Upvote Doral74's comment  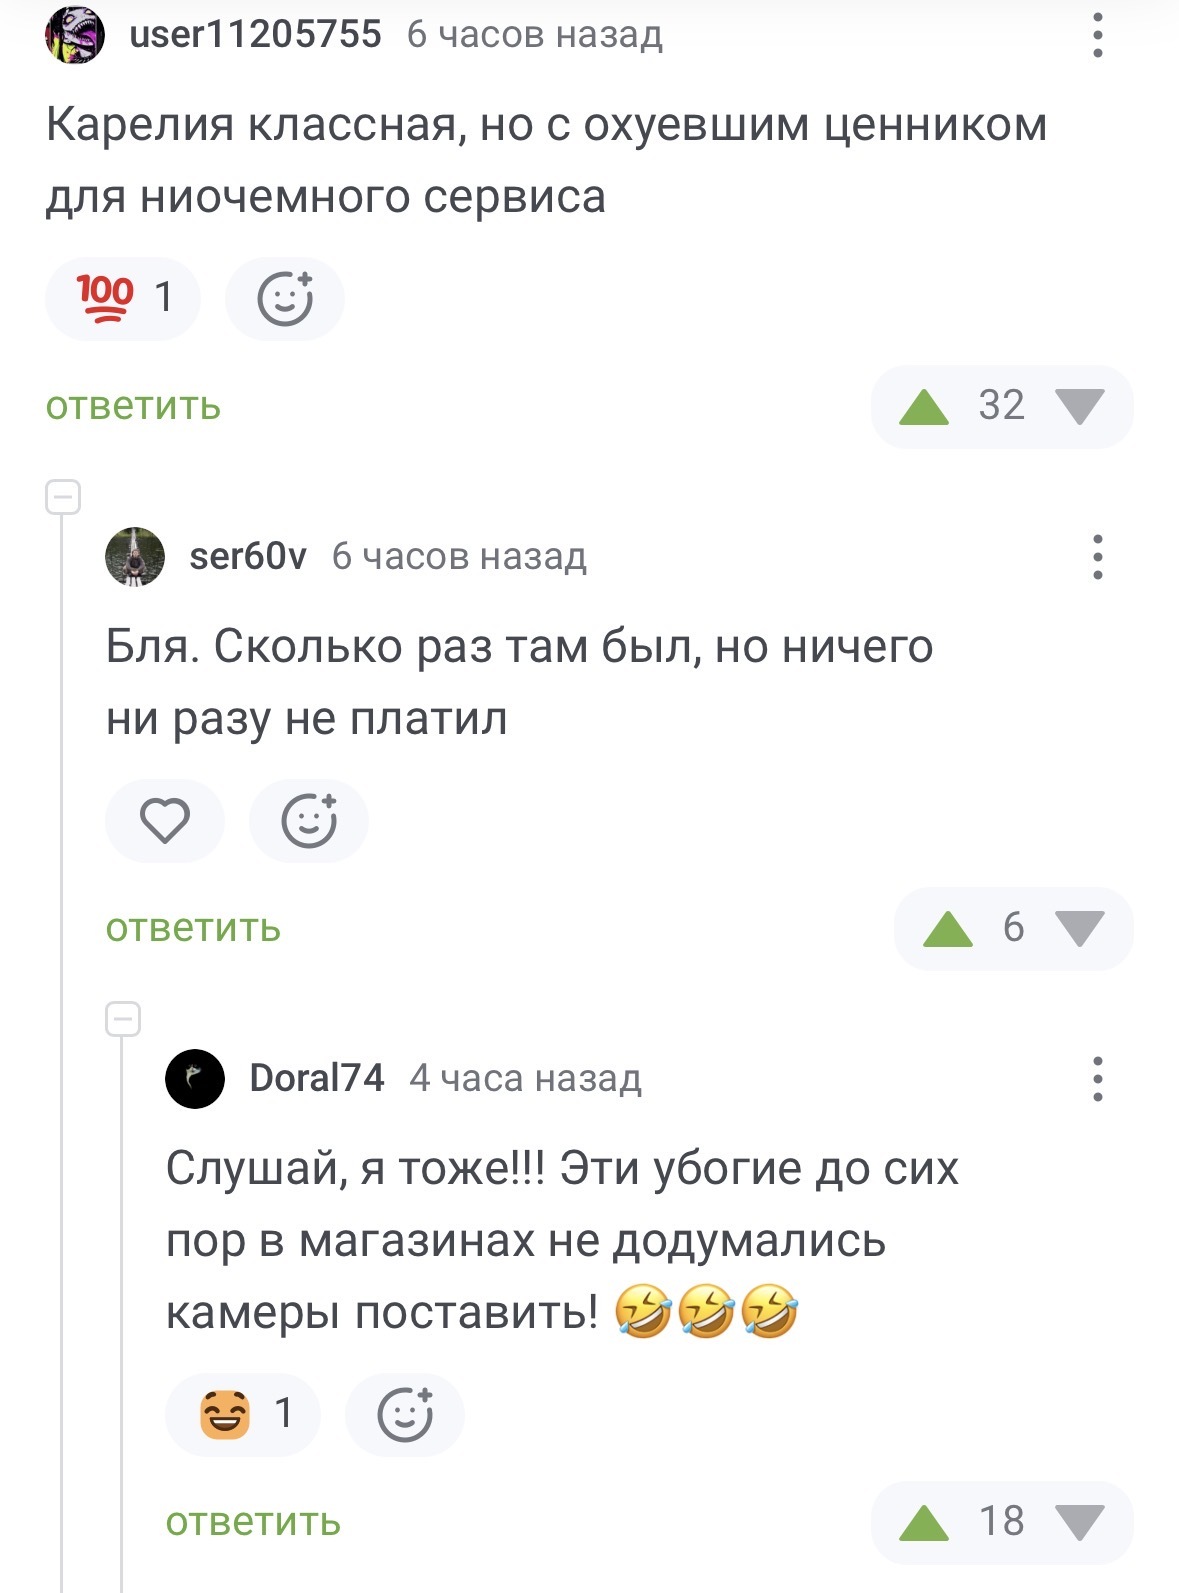click(923, 1523)
